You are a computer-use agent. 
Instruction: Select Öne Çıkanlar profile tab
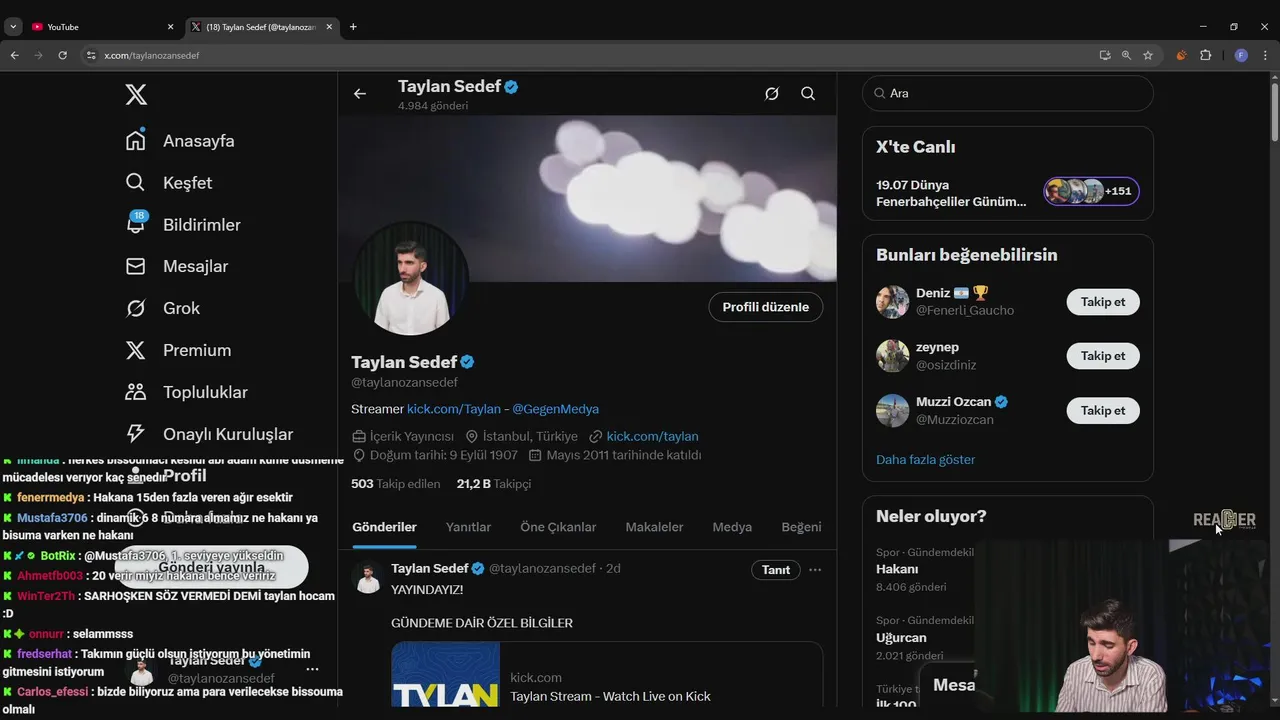point(558,527)
